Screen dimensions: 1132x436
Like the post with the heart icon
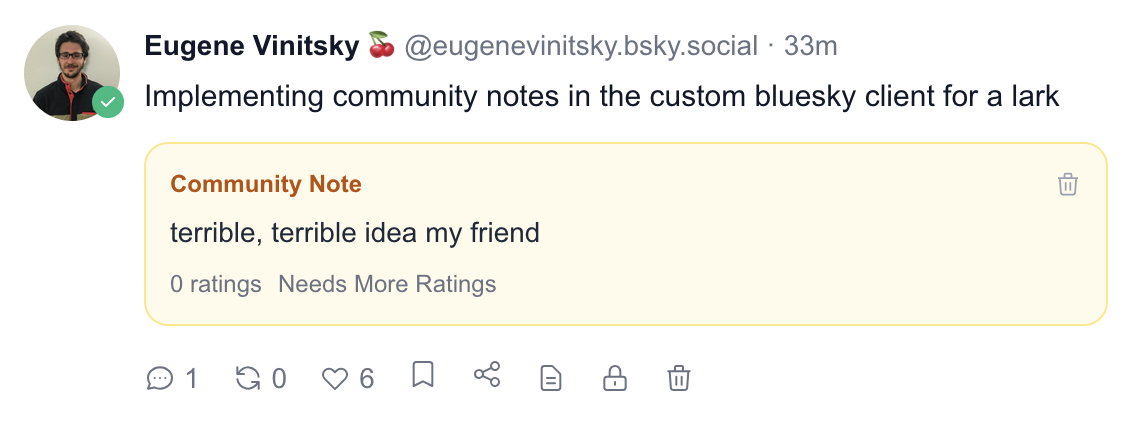tap(334, 378)
